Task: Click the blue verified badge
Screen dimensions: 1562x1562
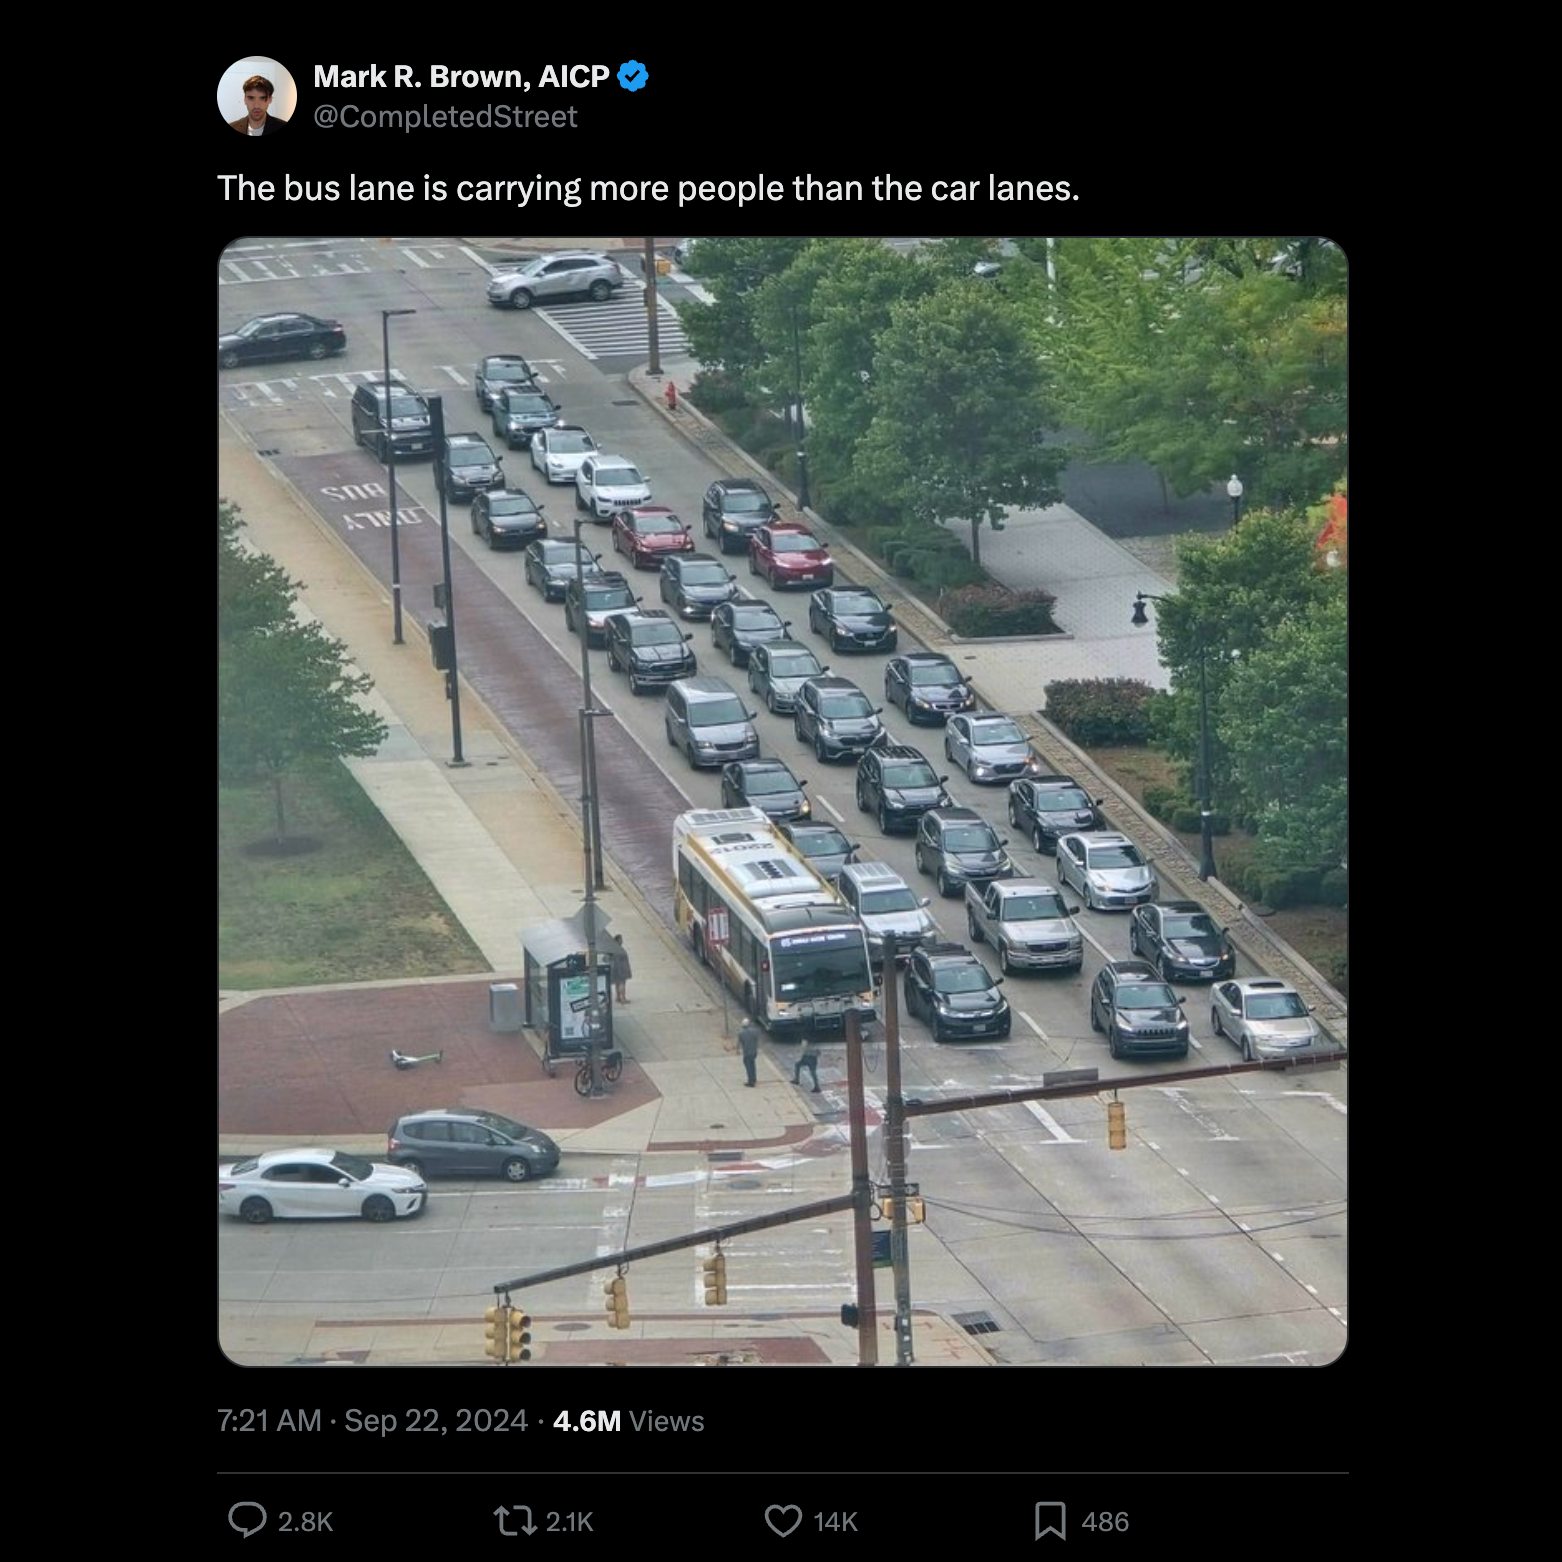Action: pyautogui.click(x=633, y=76)
